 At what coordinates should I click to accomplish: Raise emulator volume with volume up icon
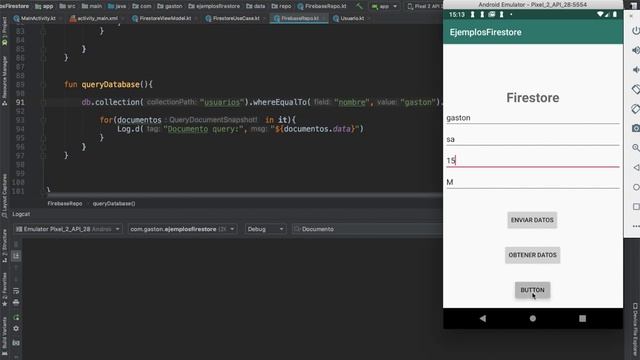(636, 50)
